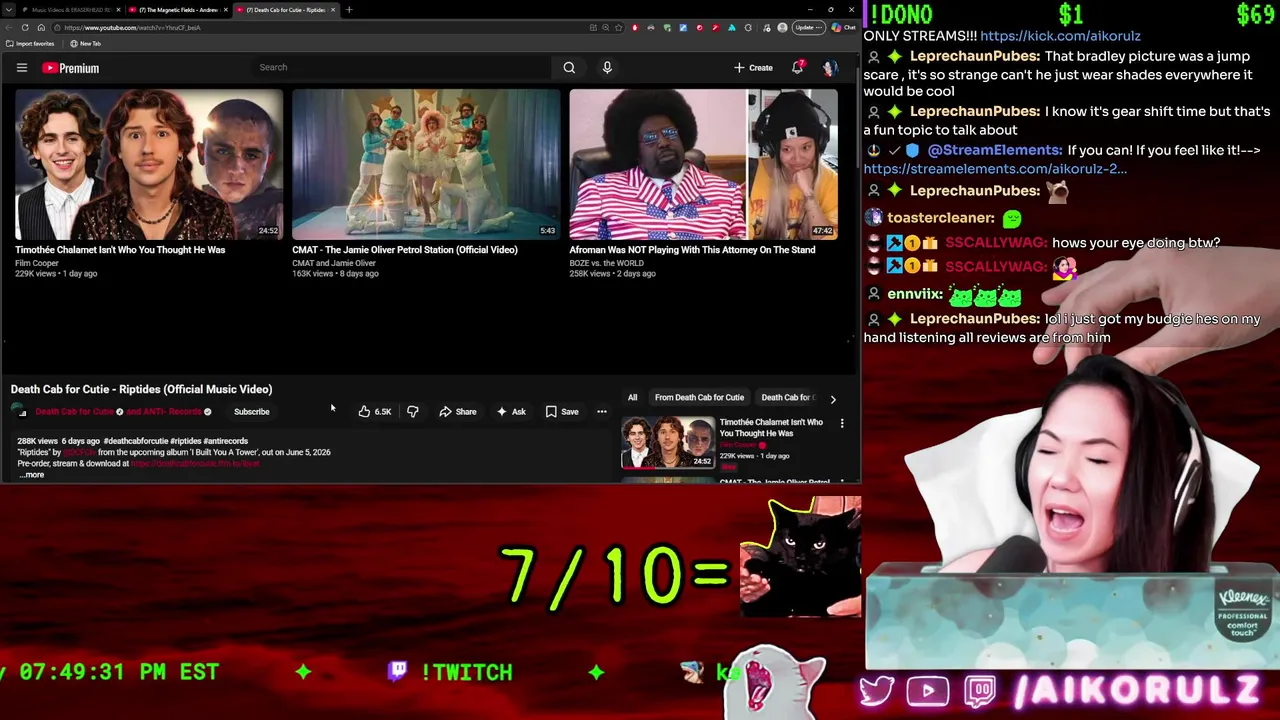This screenshot has width=1280, height=720.
Task: Go to YouTube Premium home logo
Action: point(70,68)
